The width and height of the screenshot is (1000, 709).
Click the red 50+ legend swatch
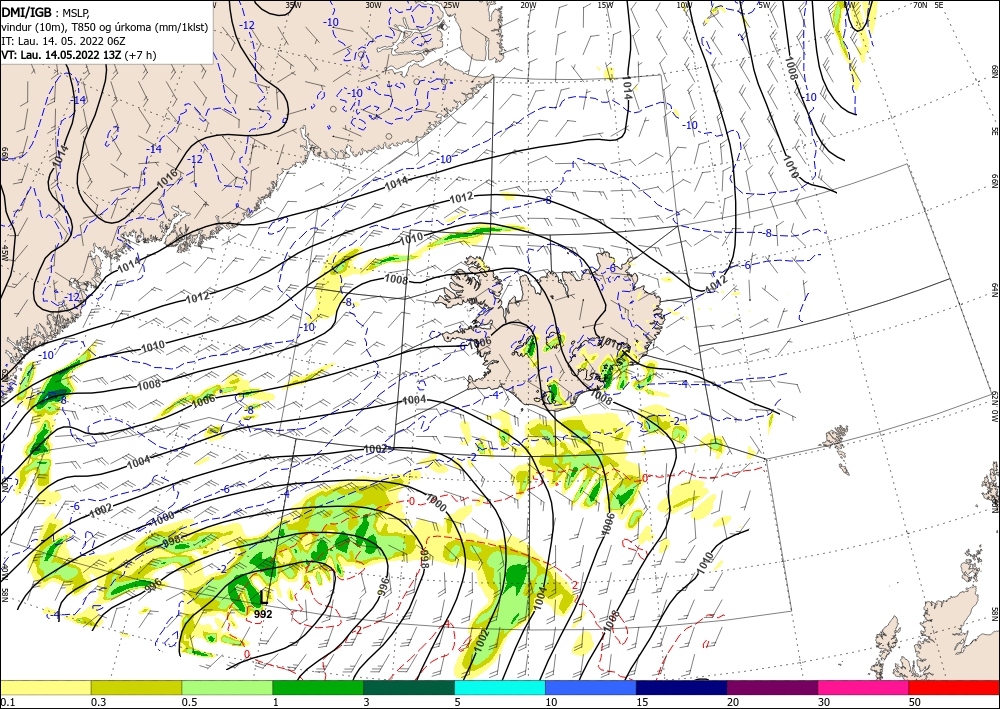click(954, 688)
